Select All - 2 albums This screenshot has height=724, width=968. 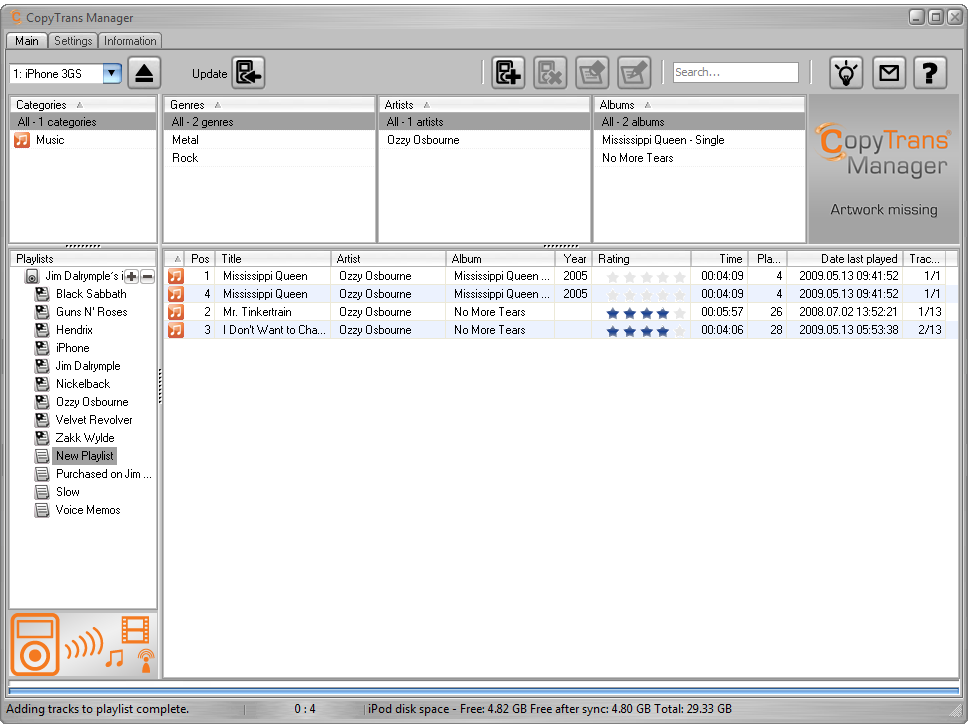[x=699, y=122]
